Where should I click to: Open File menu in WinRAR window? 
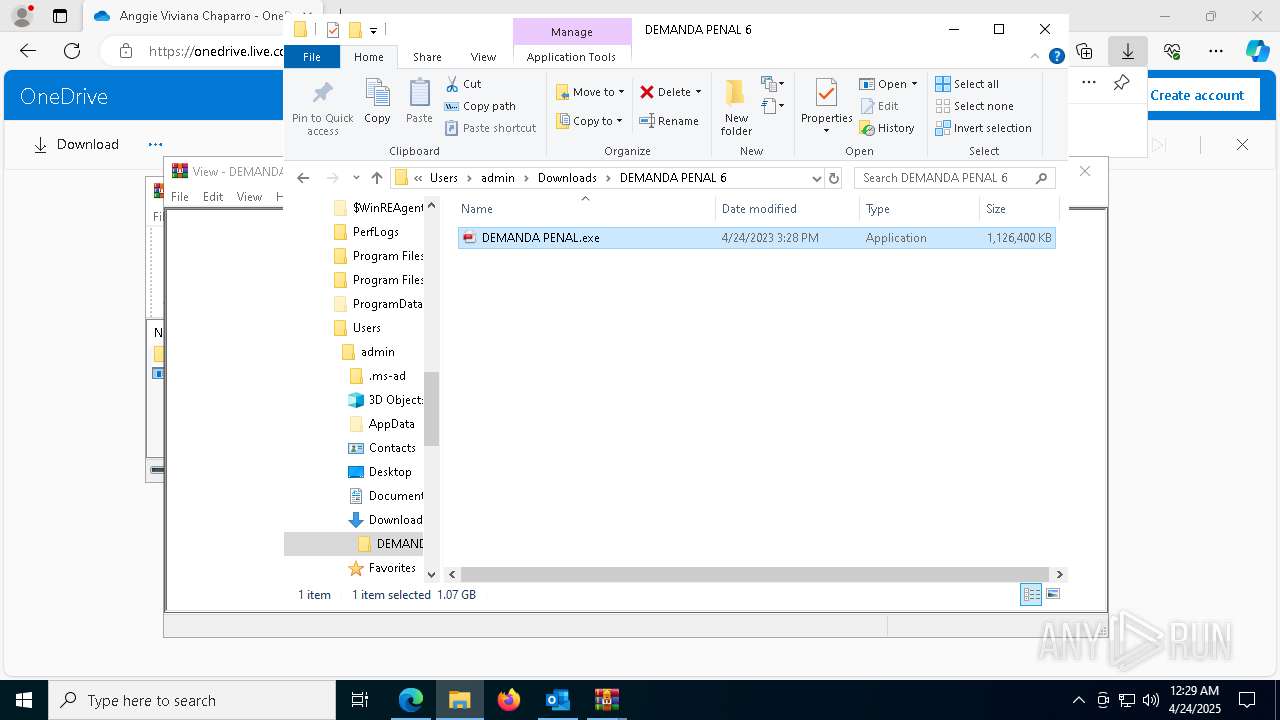(x=180, y=197)
